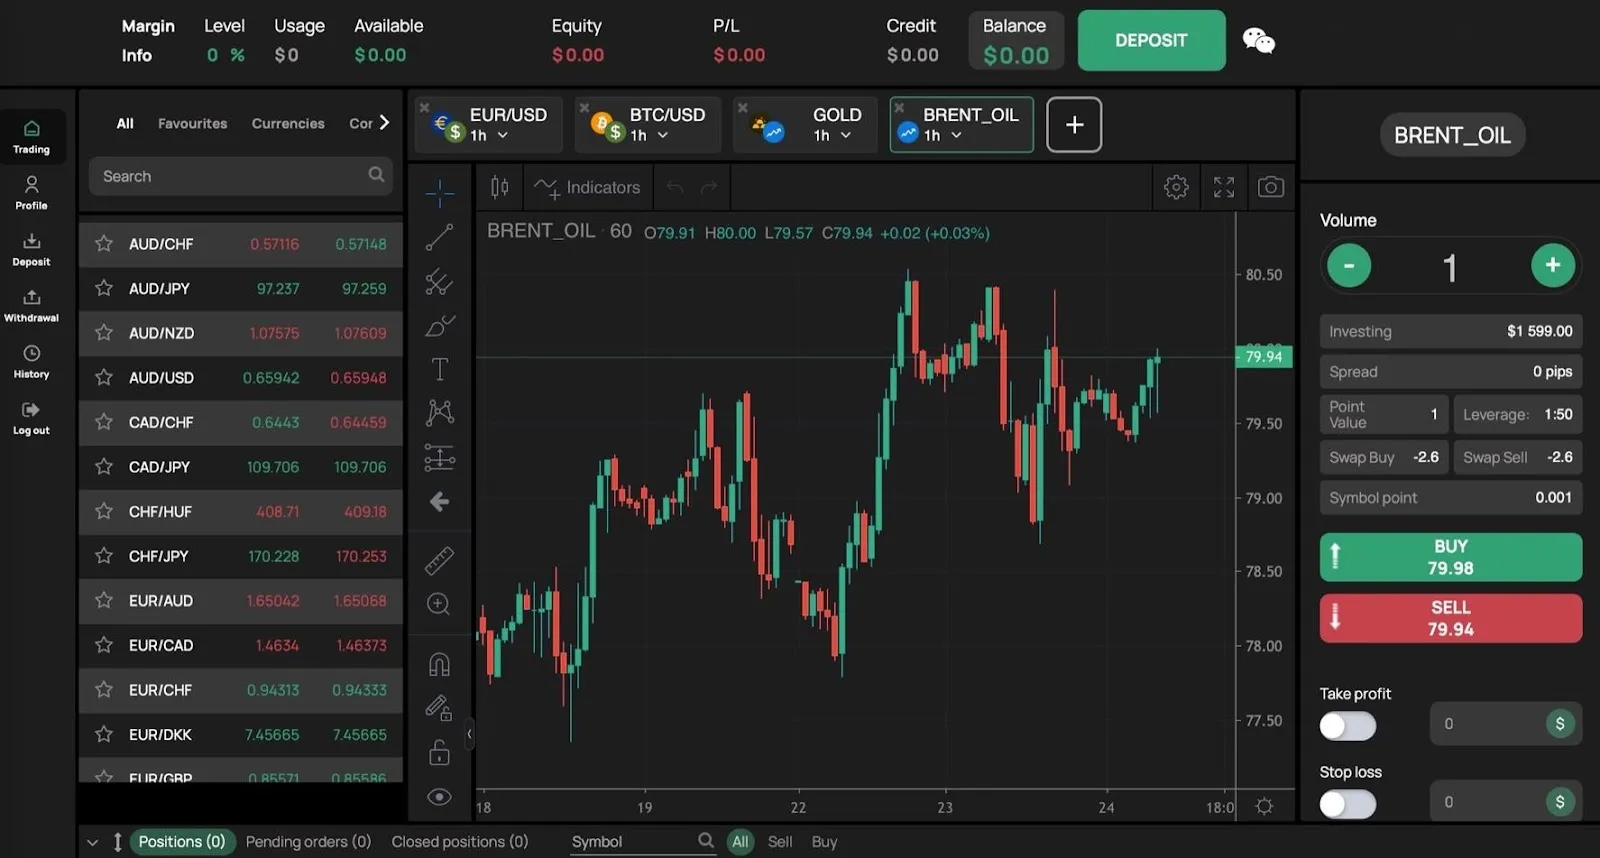Toggle the Take profit switch
The width and height of the screenshot is (1600, 858).
1347,726
